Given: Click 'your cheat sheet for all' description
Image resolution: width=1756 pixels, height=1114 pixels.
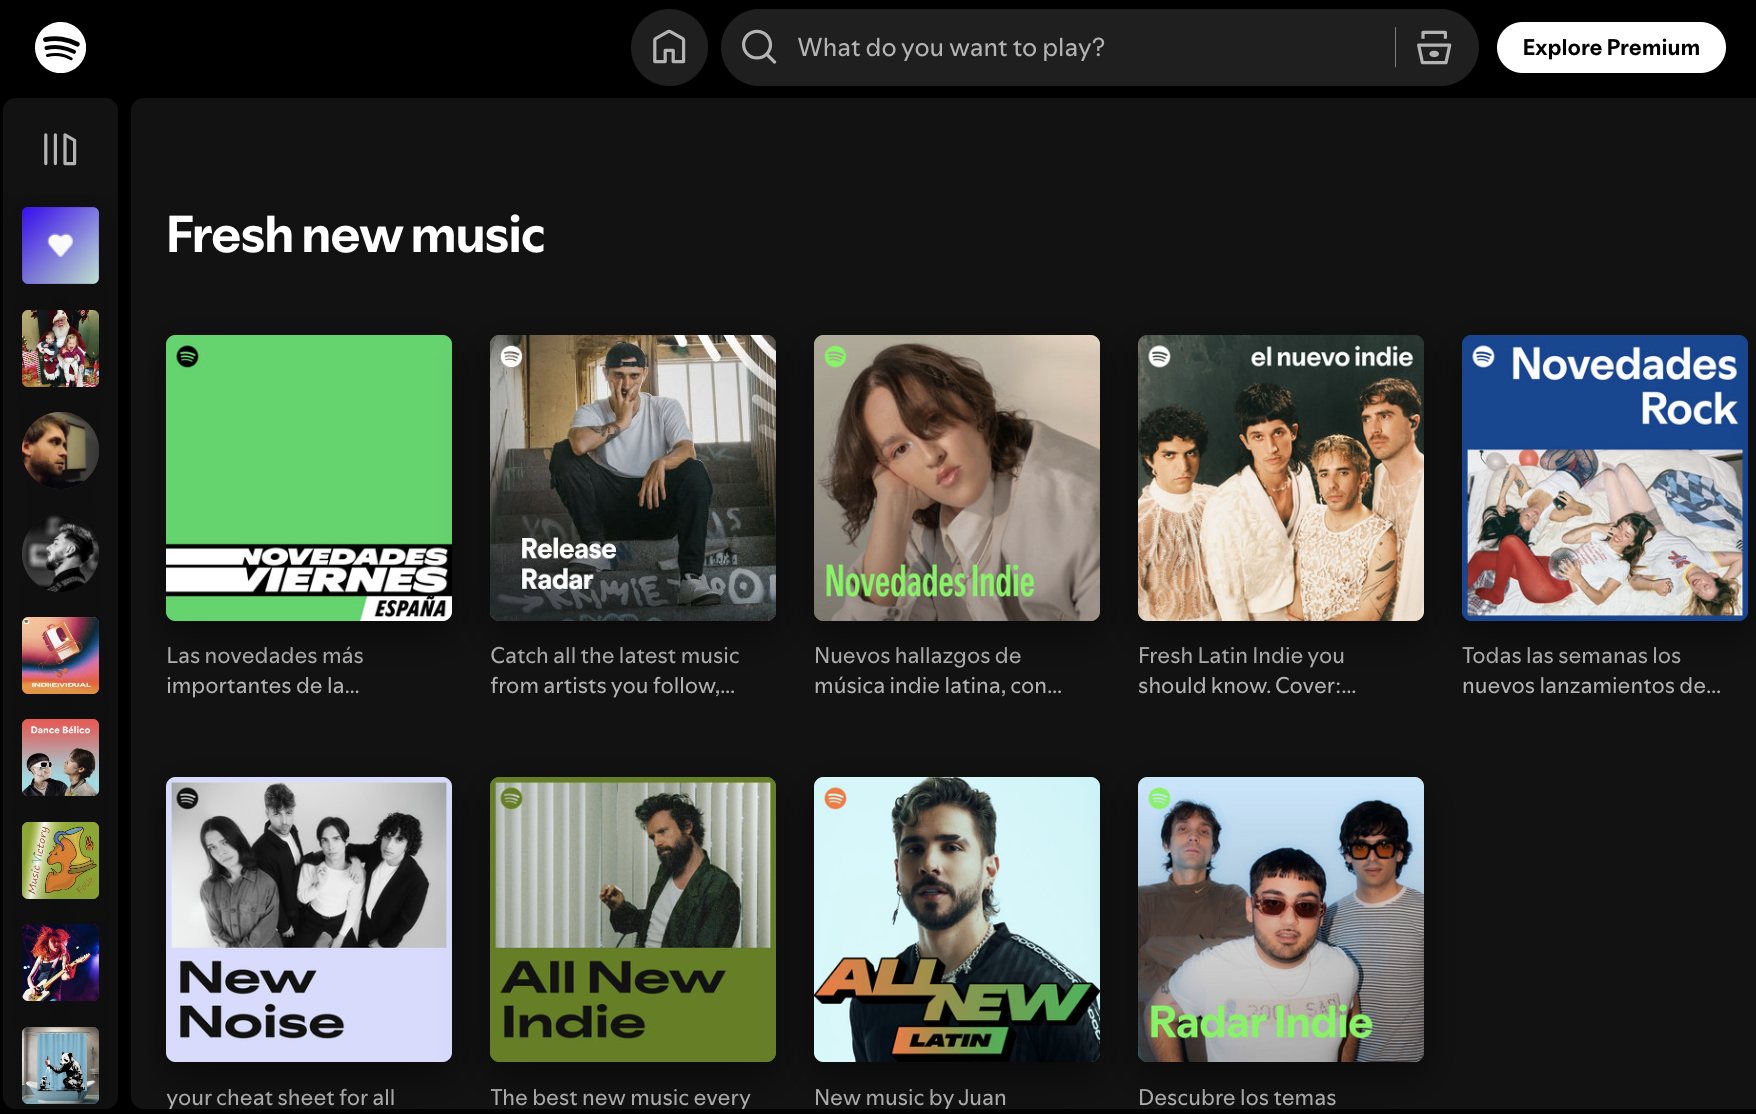Looking at the screenshot, I should click(x=280, y=1097).
